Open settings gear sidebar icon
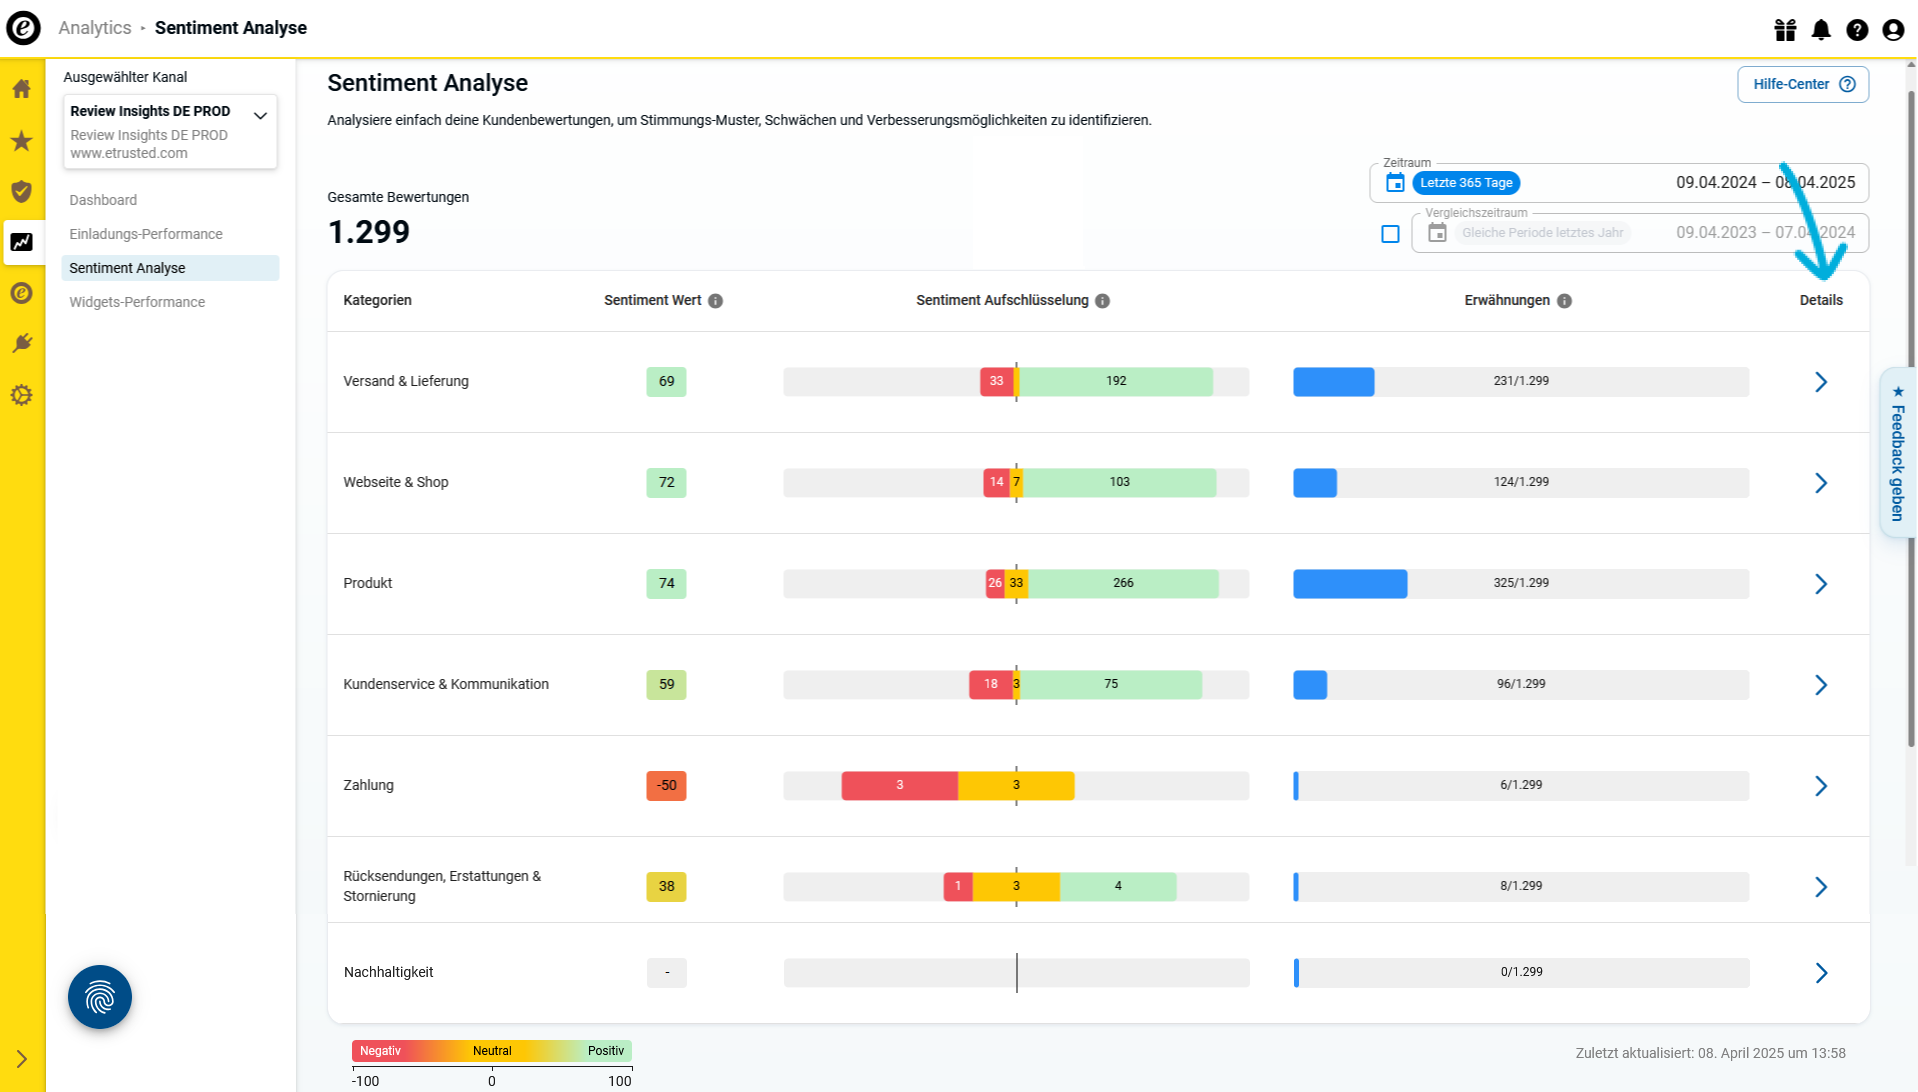Screen dimensions: 1918x1092 (22, 395)
